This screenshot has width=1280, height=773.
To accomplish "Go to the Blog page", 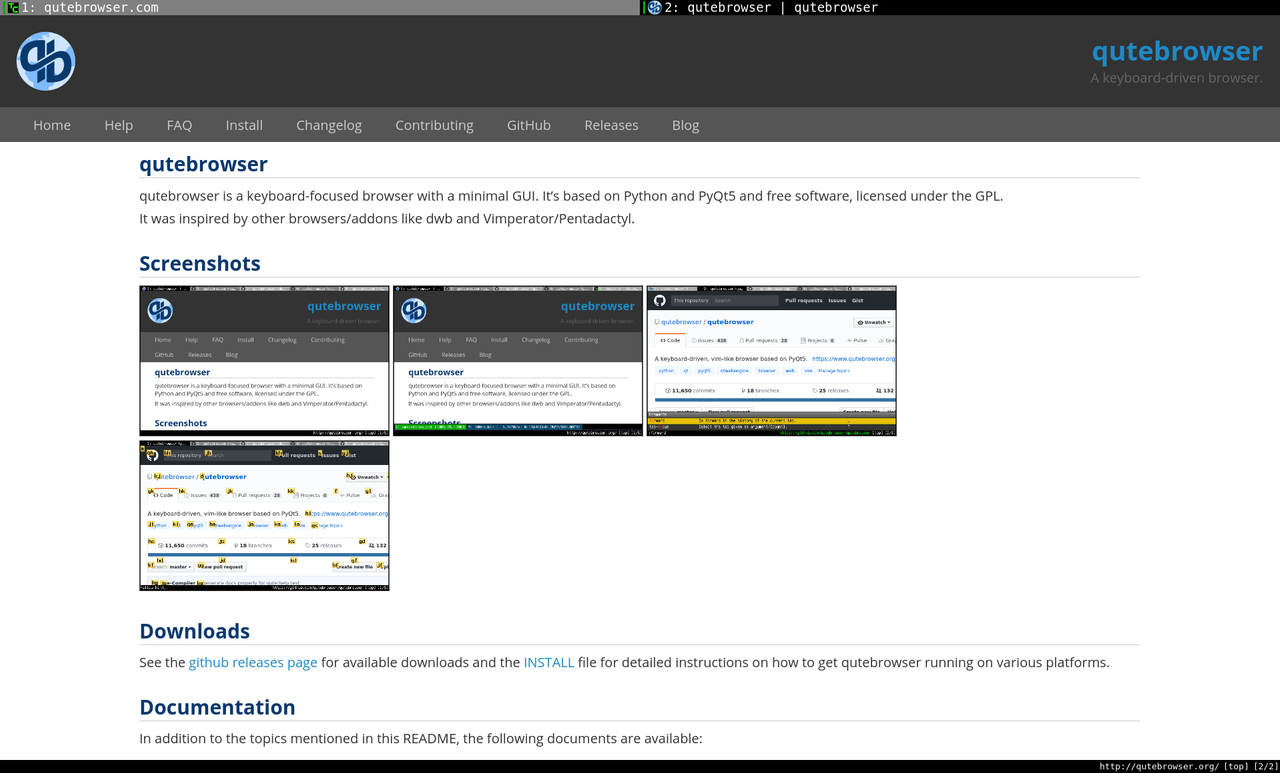I will point(685,125).
